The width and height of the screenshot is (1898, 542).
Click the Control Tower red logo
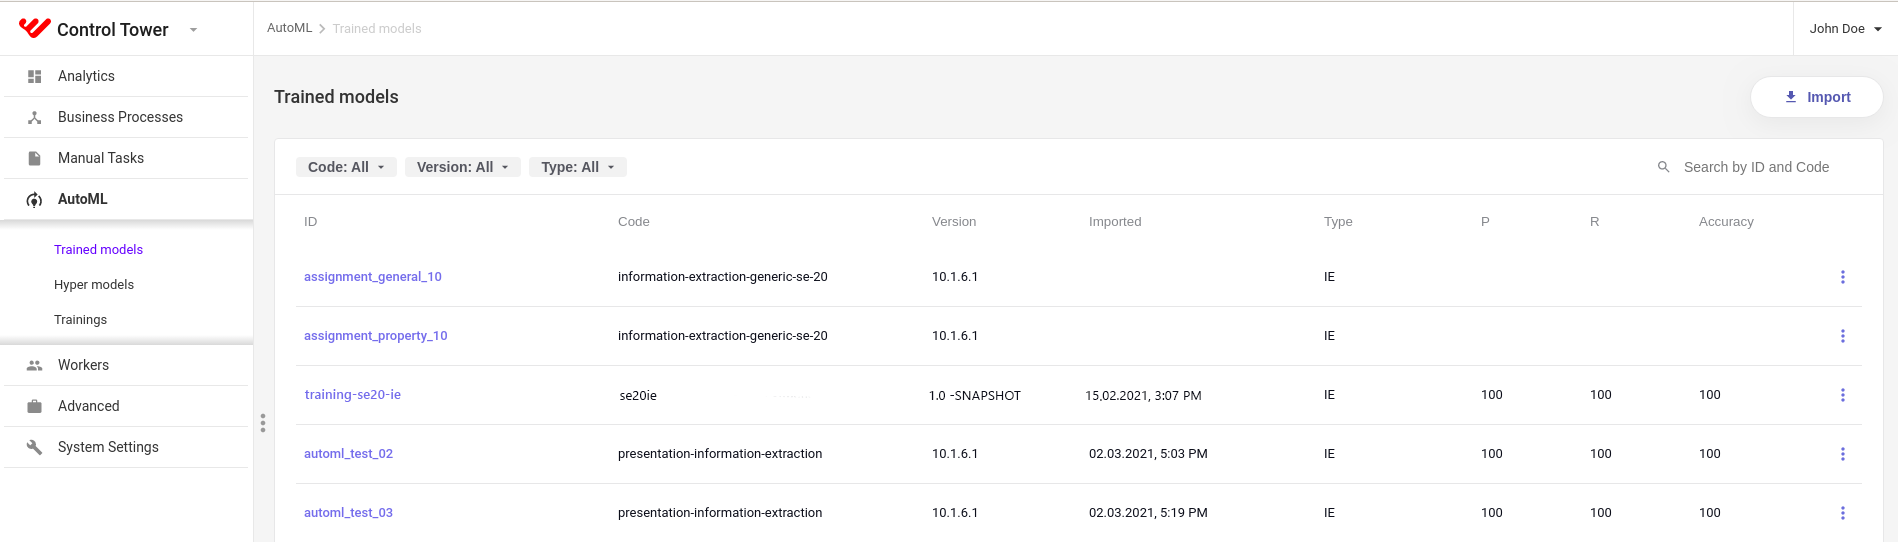[x=34, y=28]
